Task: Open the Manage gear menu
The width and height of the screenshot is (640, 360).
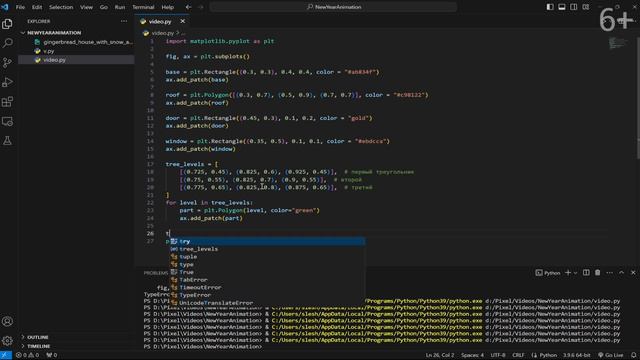Action: coord(7,340)
